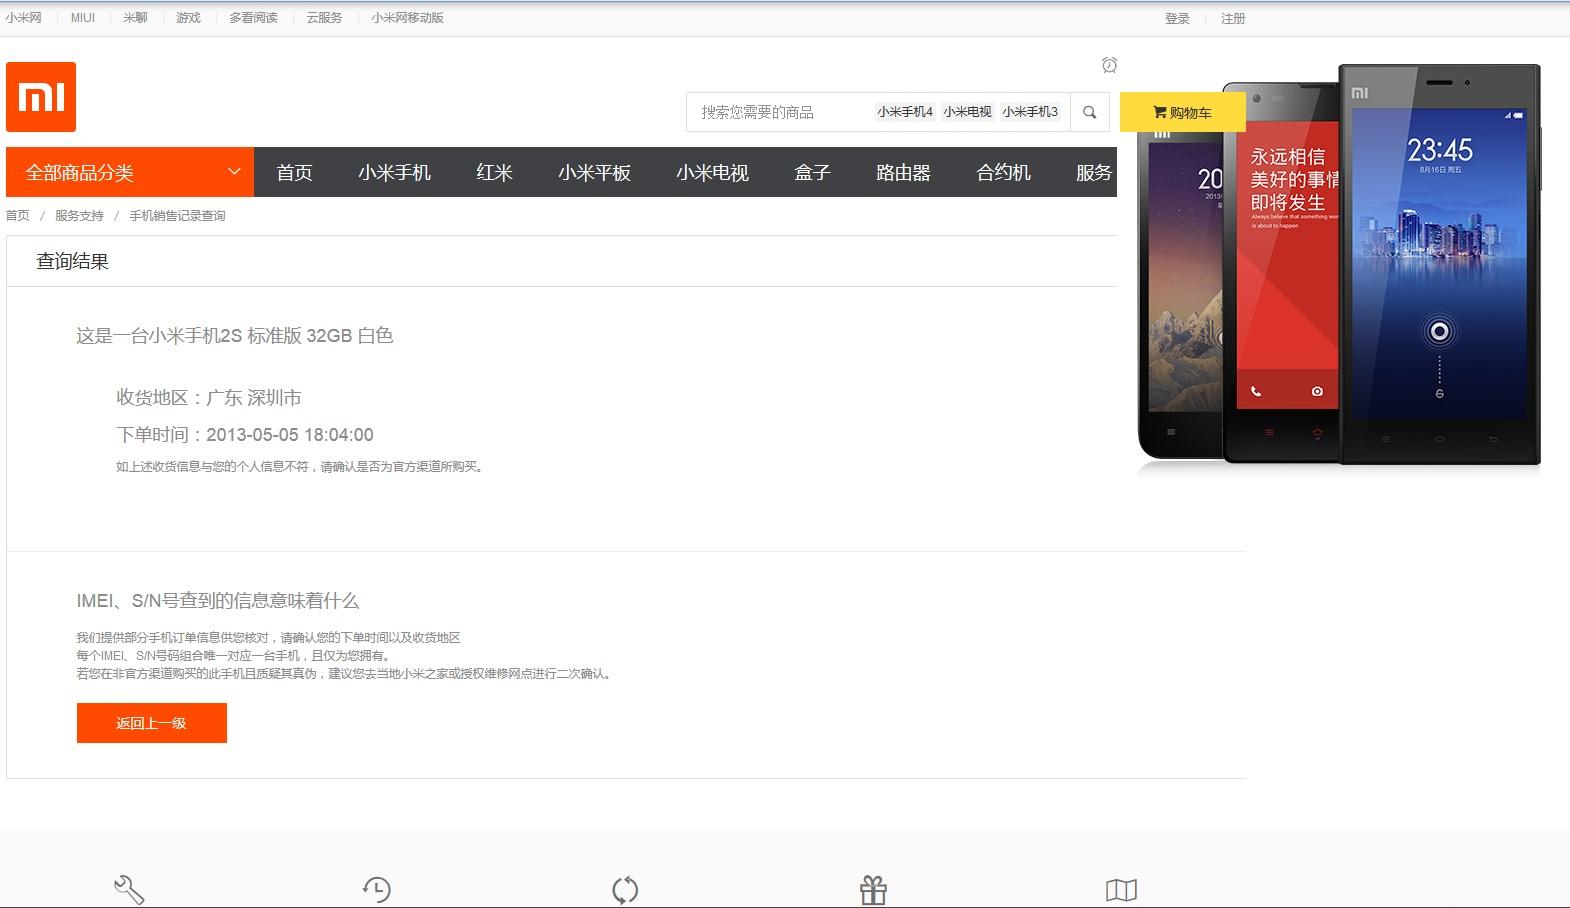Open the yellow 购物车 cart button
This screenshot has width=1570, height=908.
pos(1182,112)
